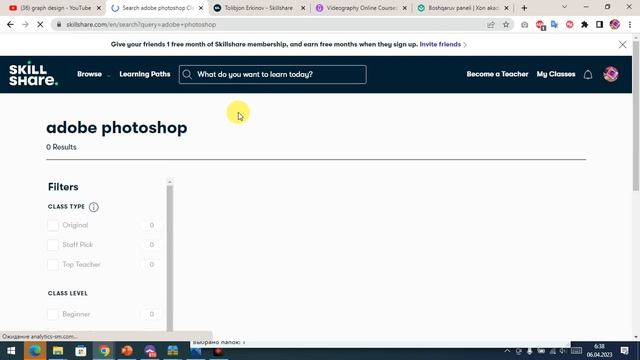Check the Original class type filter

tap(53, 225)
